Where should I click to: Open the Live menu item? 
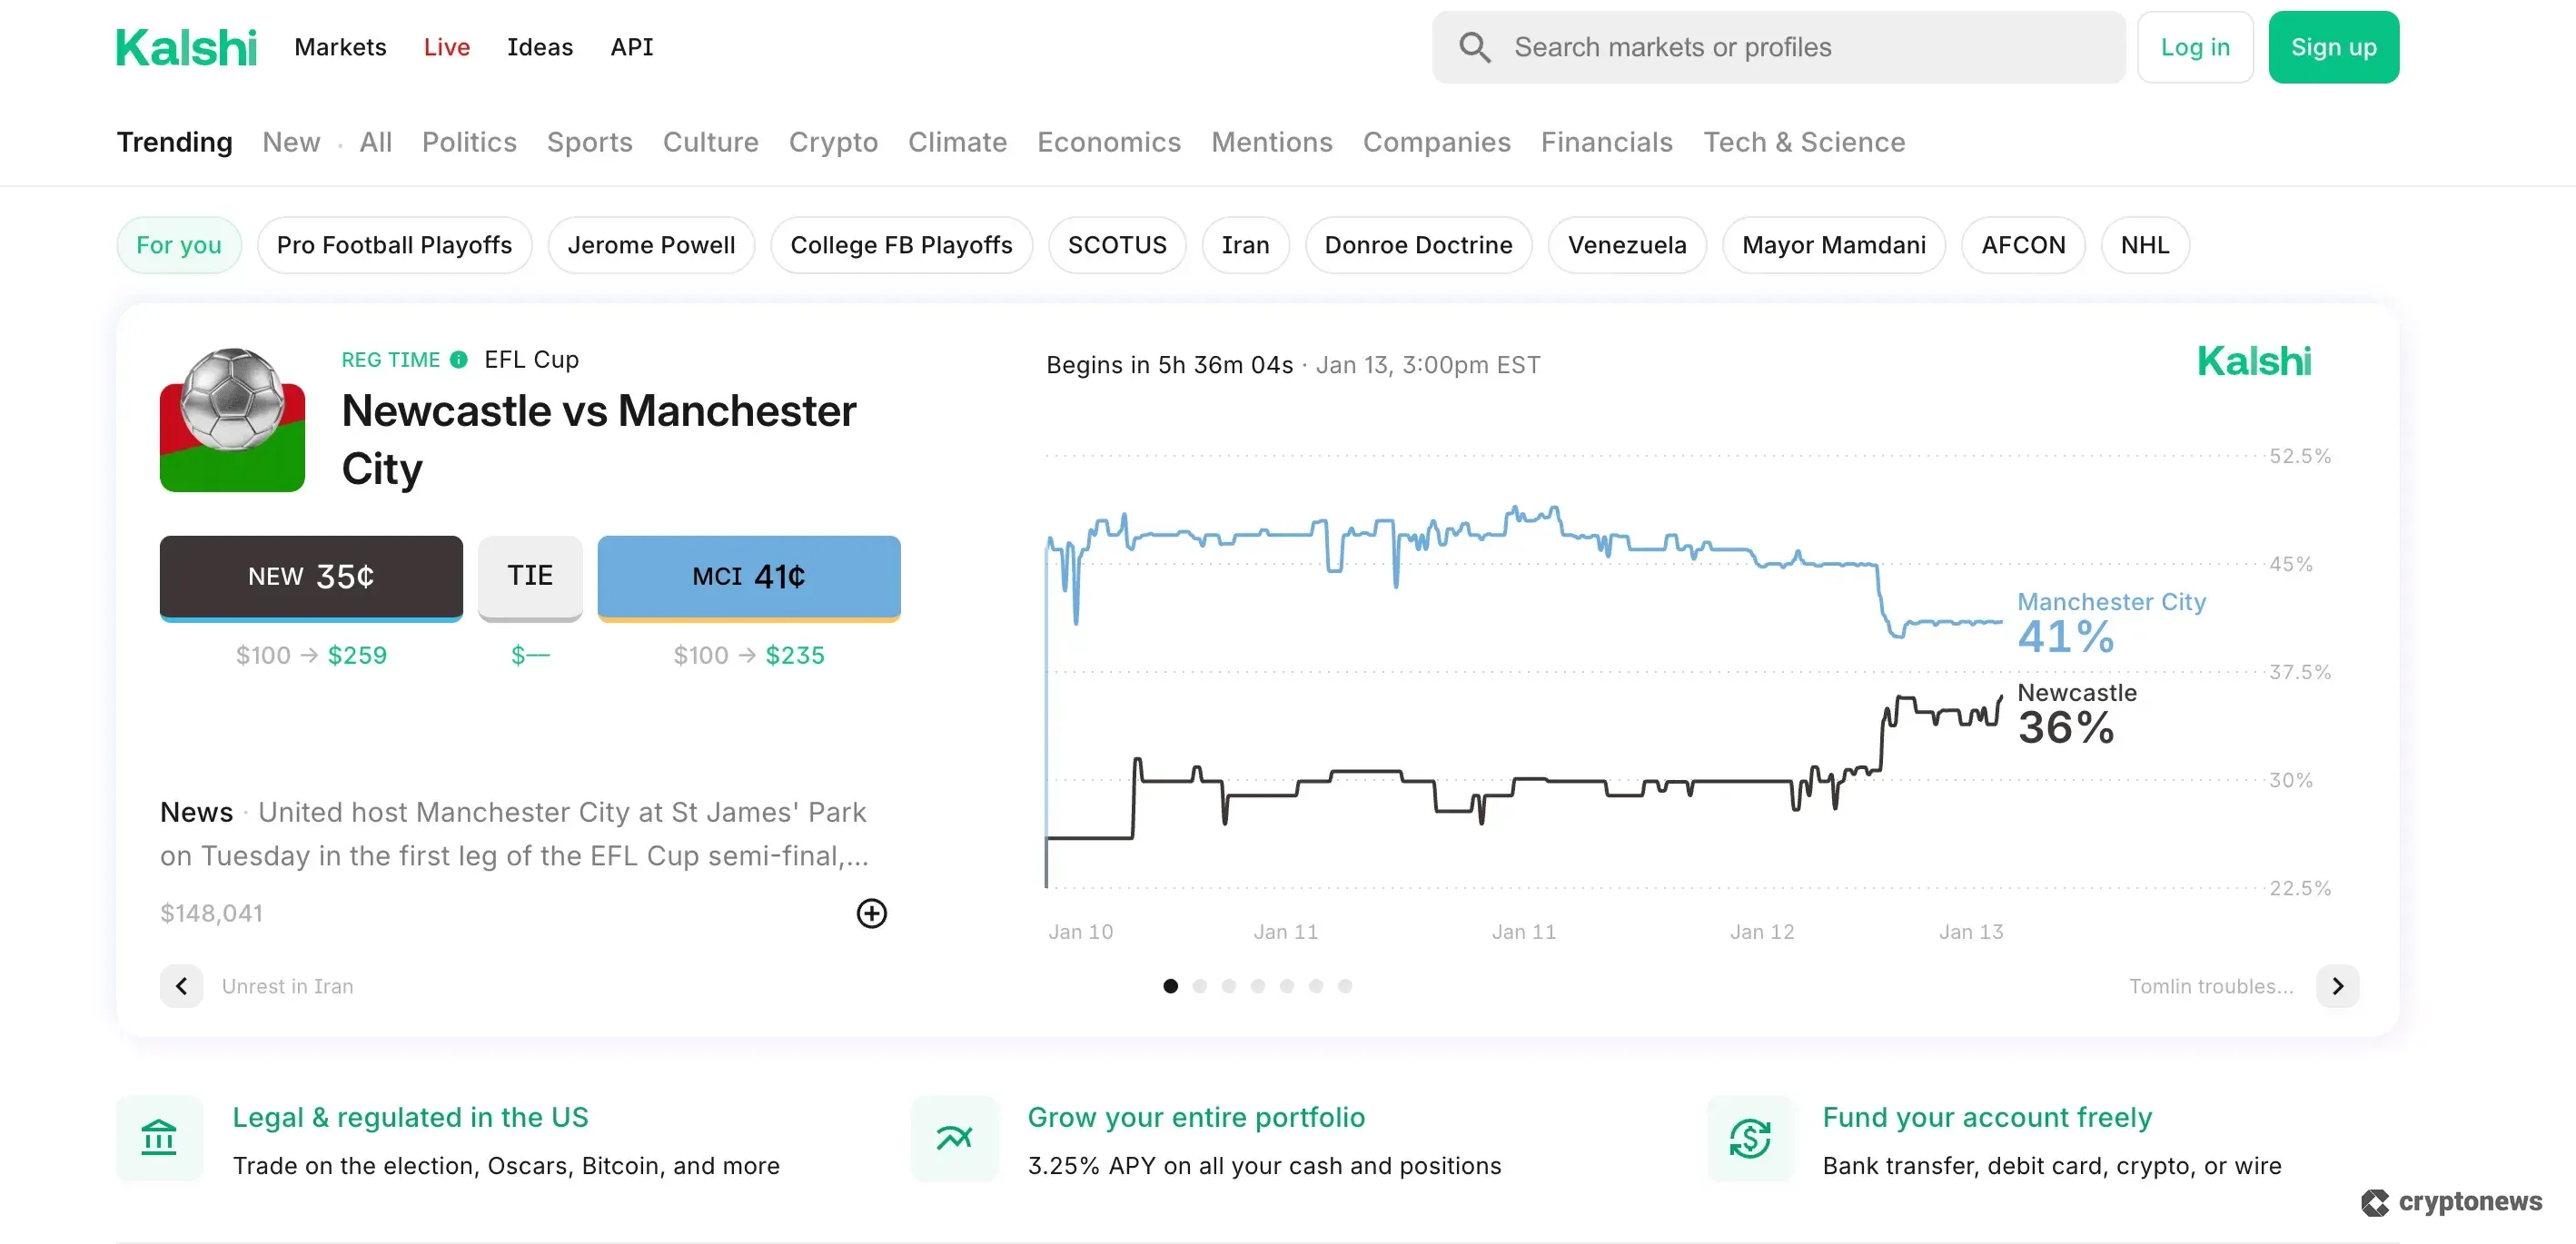pos(446,47)
